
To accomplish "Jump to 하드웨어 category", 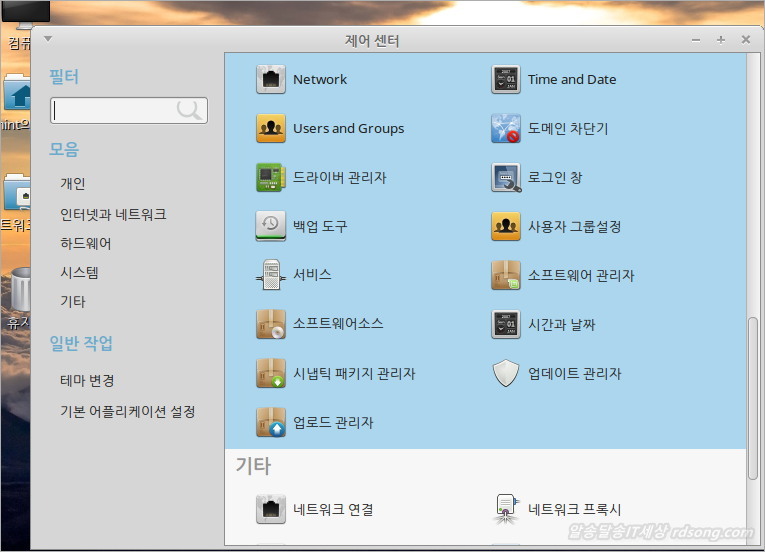I will tap(86, 243).
